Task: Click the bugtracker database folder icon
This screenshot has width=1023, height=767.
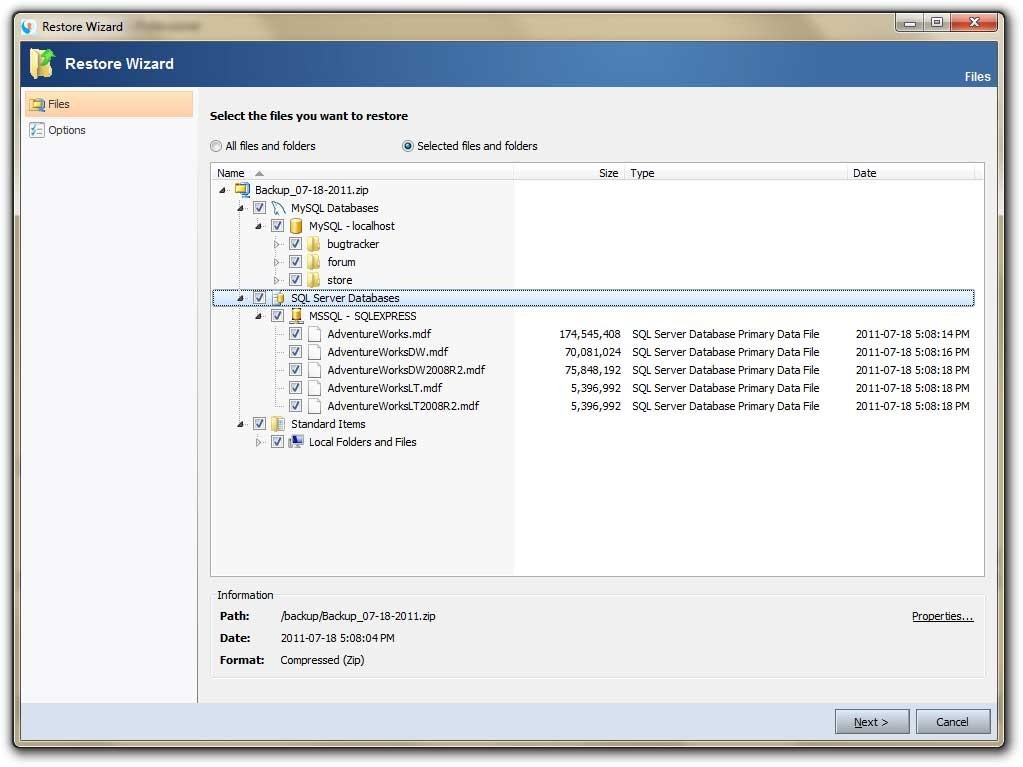Action: (x=314, y=244)
